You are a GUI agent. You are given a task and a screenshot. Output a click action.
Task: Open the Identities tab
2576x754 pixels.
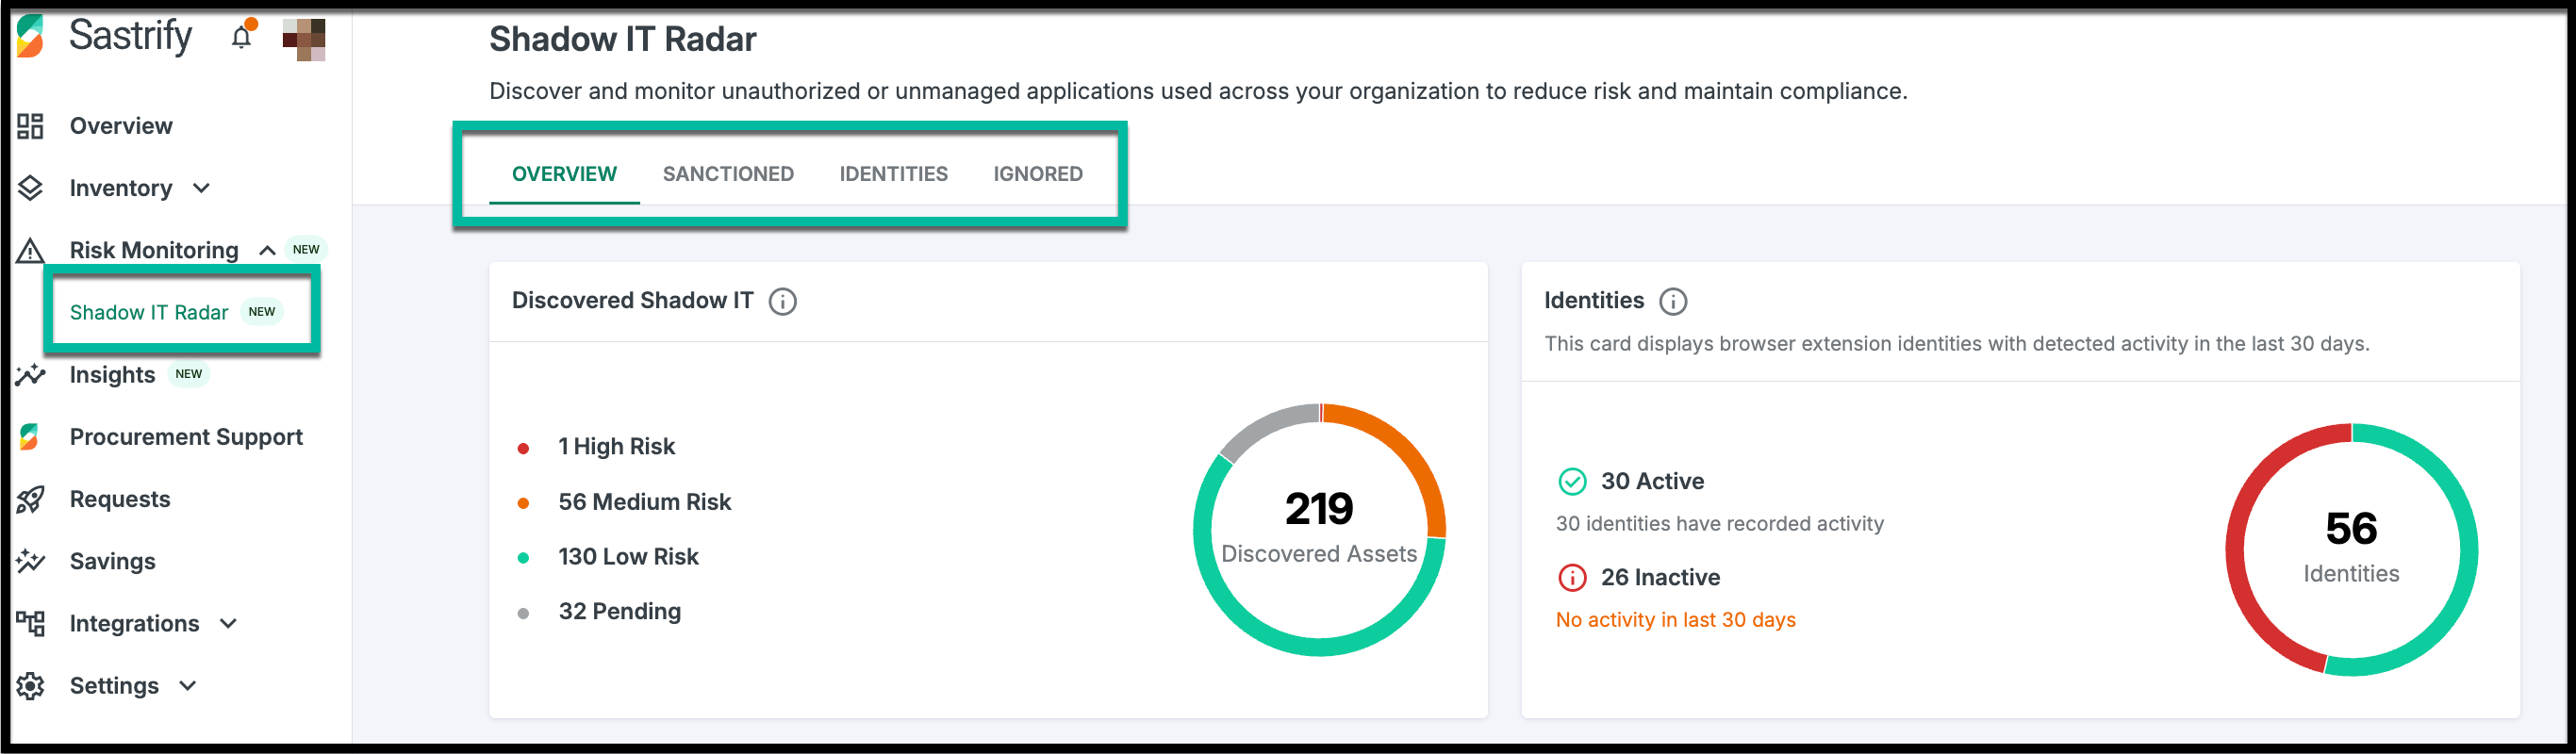[x=893, y=174]
